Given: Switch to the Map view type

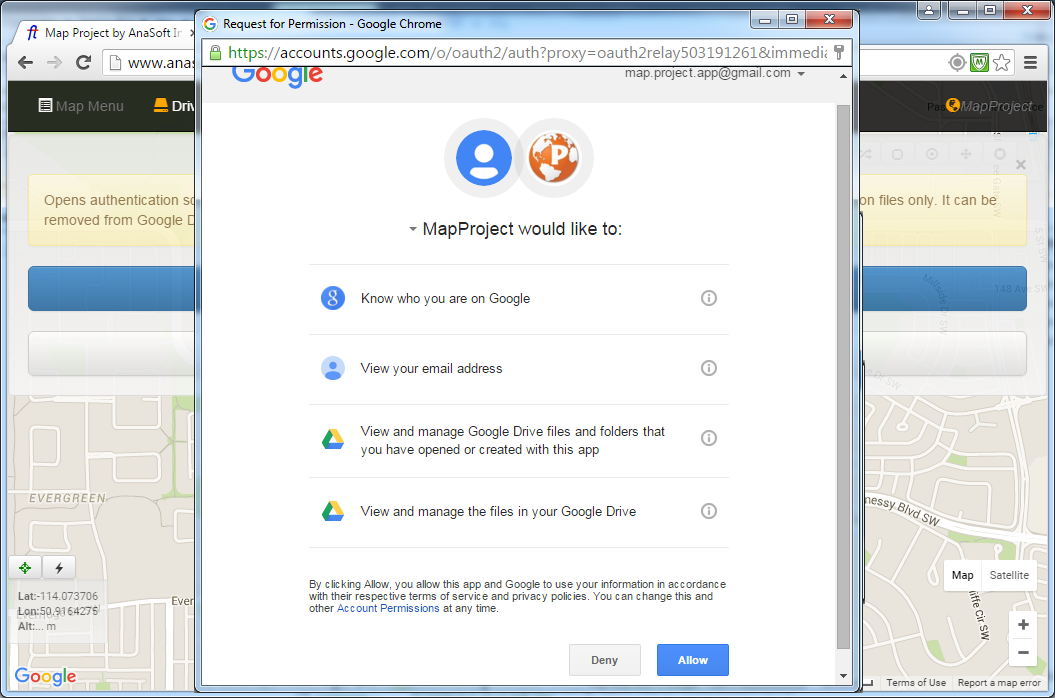Looking at the screenshot, I should [x=962, y=575].
